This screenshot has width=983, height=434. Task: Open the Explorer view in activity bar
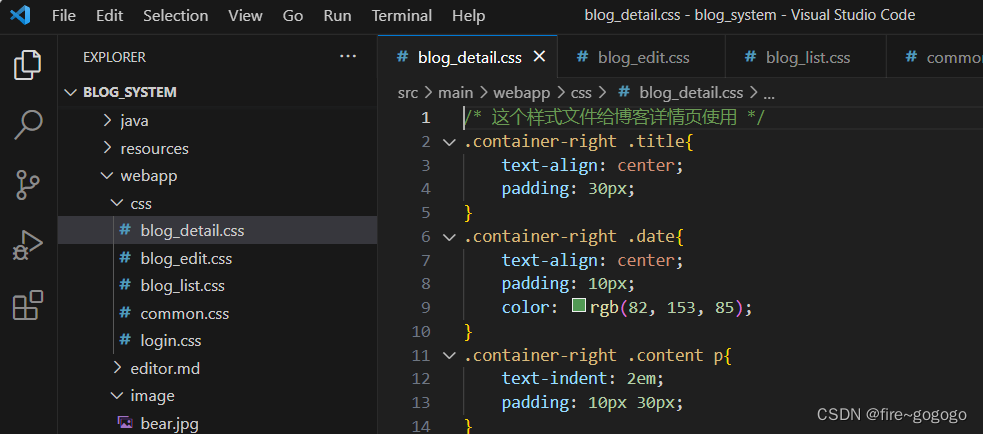coord(28,65)
